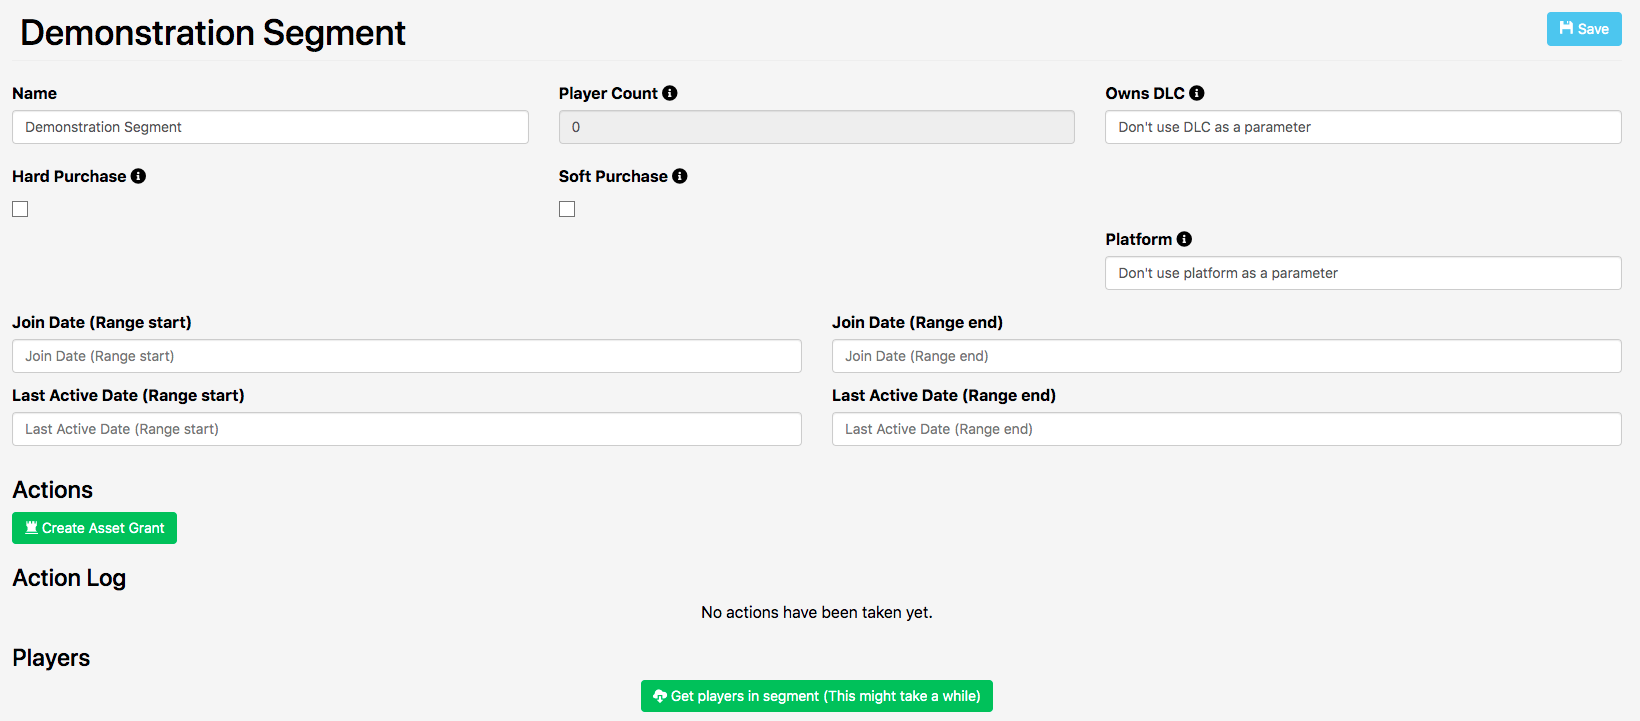Enable the Hard Purchase checkbox
This screenshot has width=1640, height=721.
[20, 209]
